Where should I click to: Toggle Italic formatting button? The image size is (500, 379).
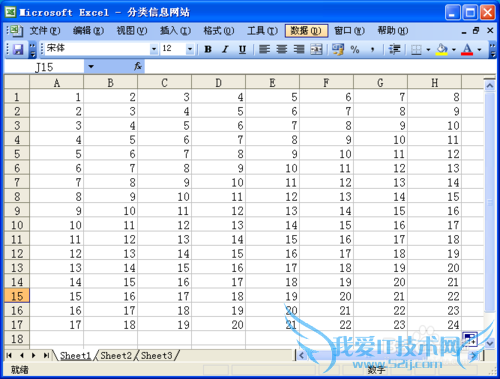click(x=225, y=50)
